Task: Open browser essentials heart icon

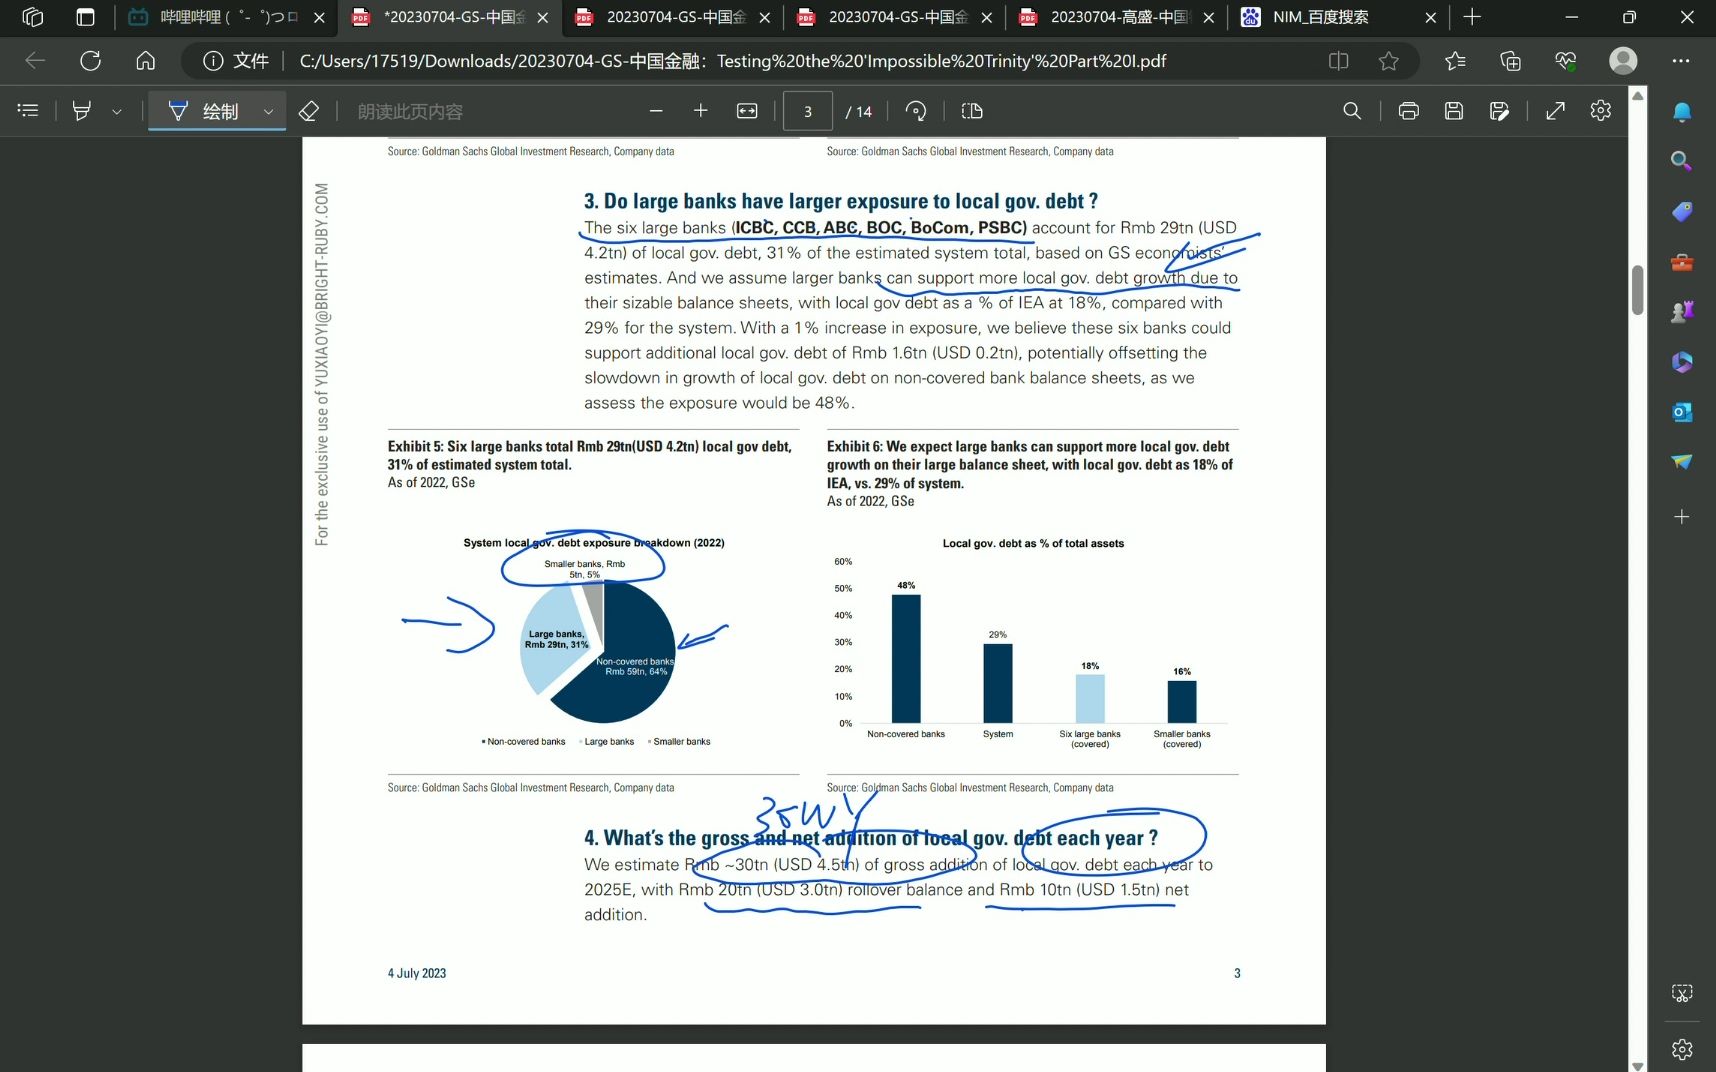Action: (1565, 61)
